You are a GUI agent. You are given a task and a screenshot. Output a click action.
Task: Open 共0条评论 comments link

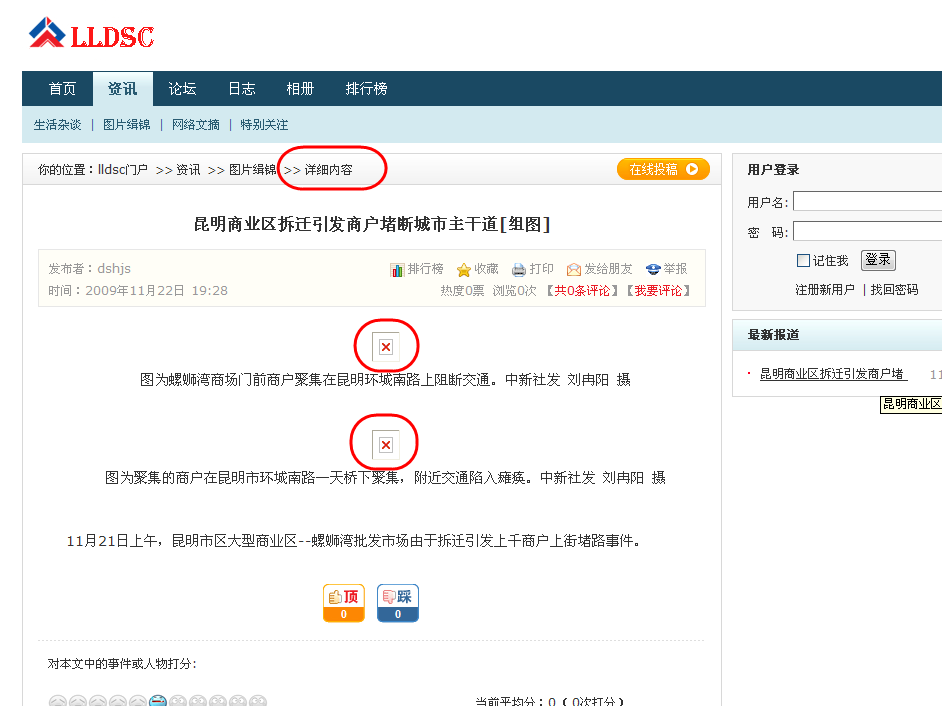coord(582,291)
